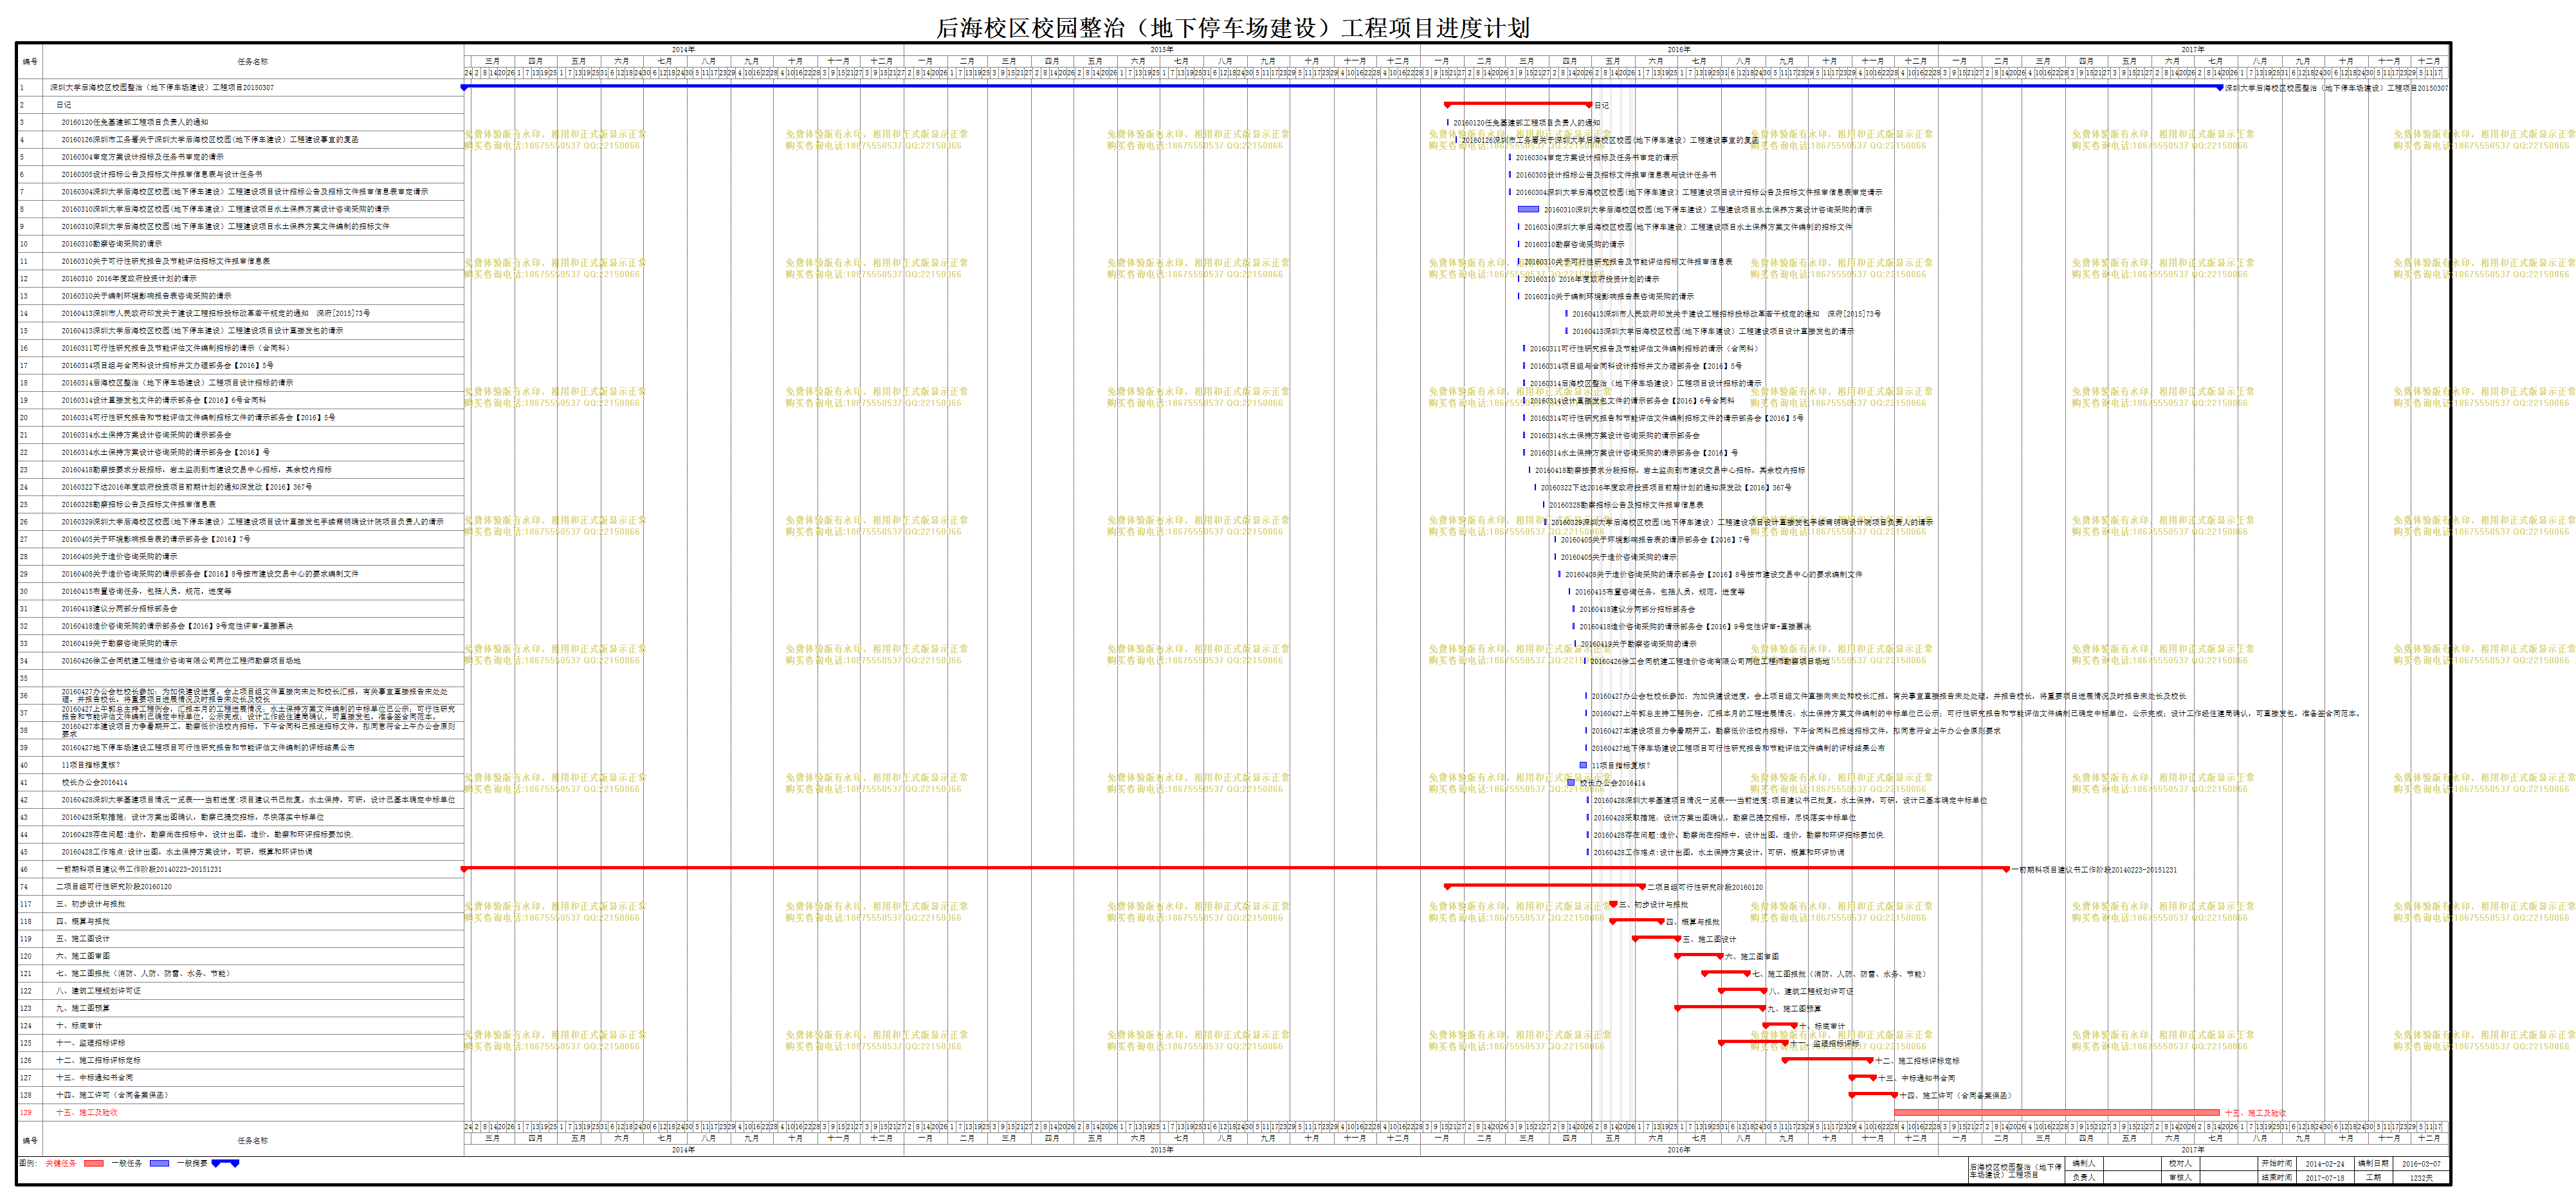Screen dimensions: 2576x1200
Task: Select 二项目组可行性研究阶段20160120 in the task name column
Action: (x=113, y=886)
